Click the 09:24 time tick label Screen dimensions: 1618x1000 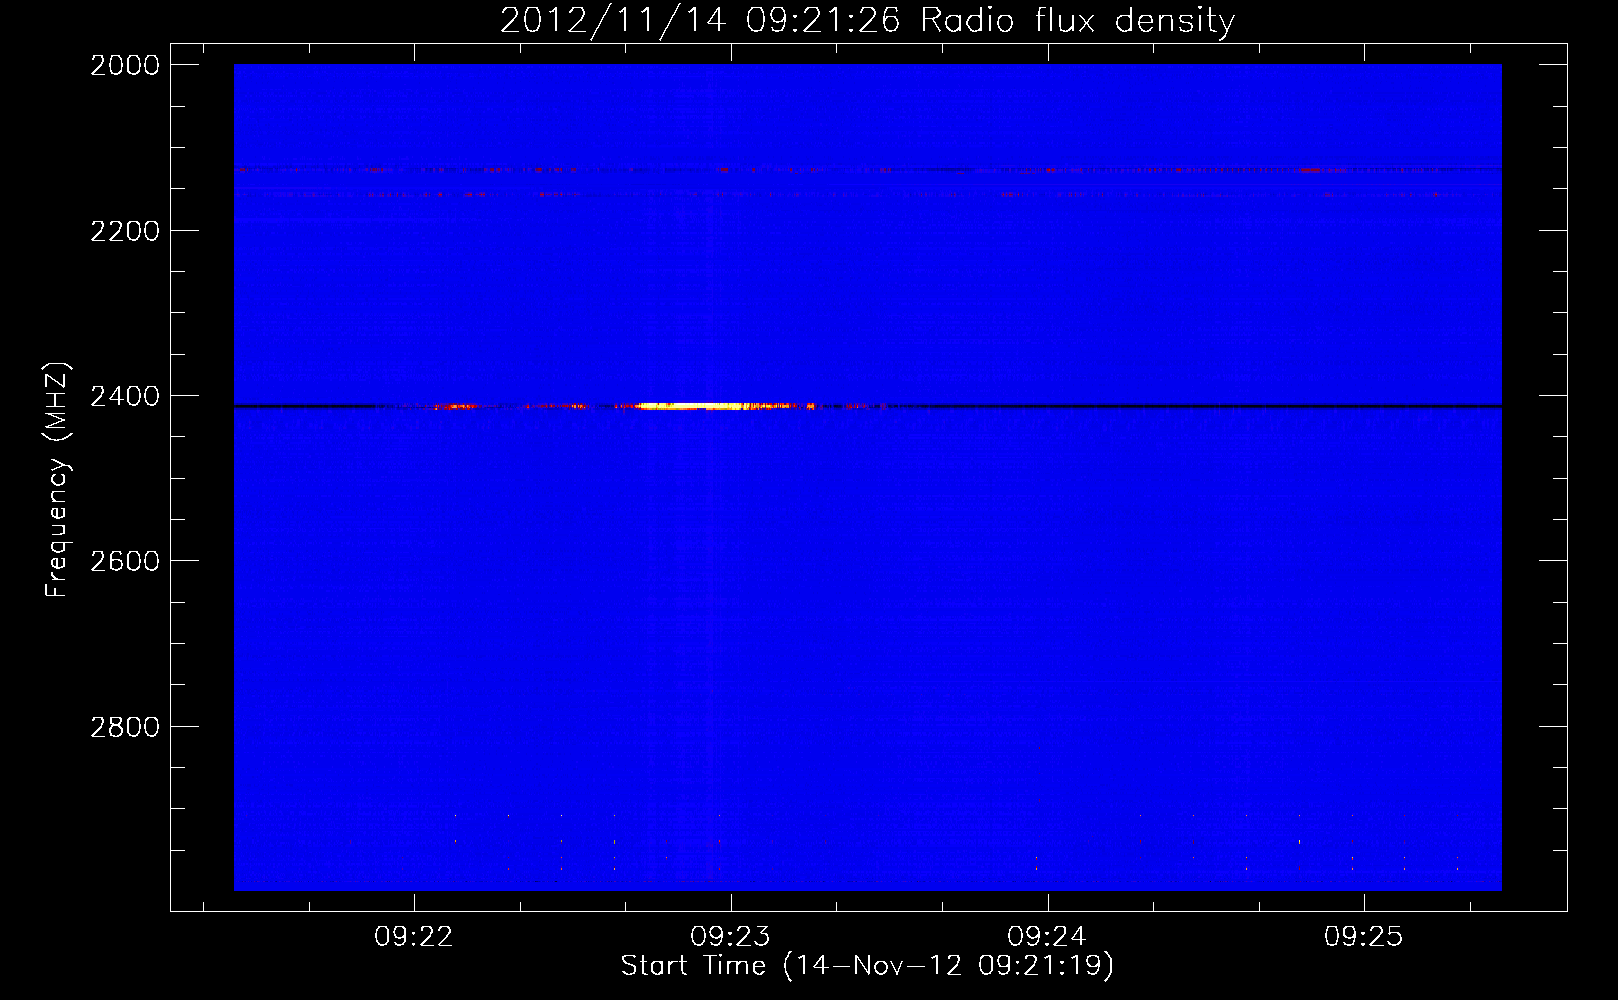pos(1047,936)
